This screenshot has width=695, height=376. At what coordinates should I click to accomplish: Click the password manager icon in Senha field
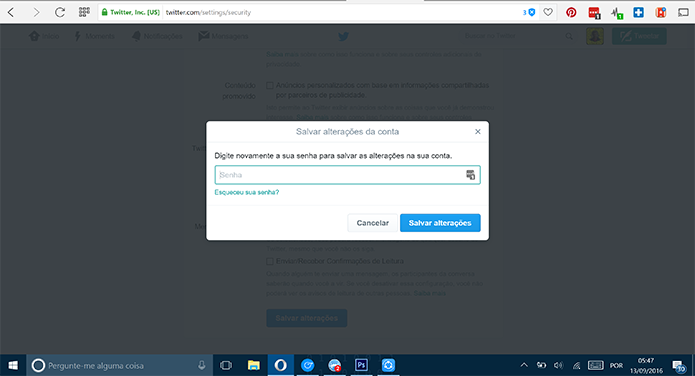click(471, 175)
